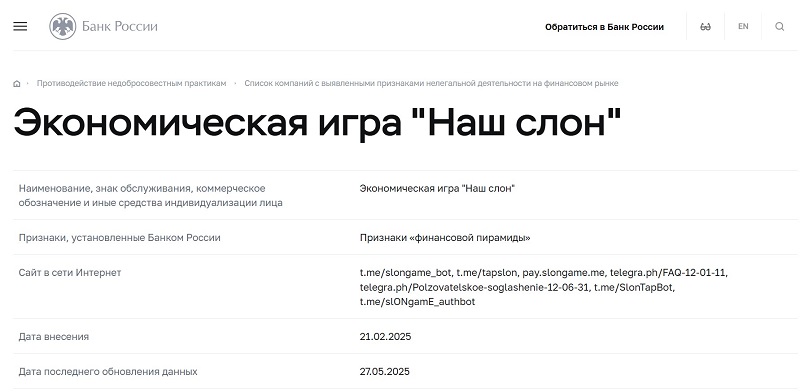The width and height of the screenshot is (800, 392).
Task: Click text t.me/slONgamE_authbot
Action: pyautogui.click(x=417, y=302)
